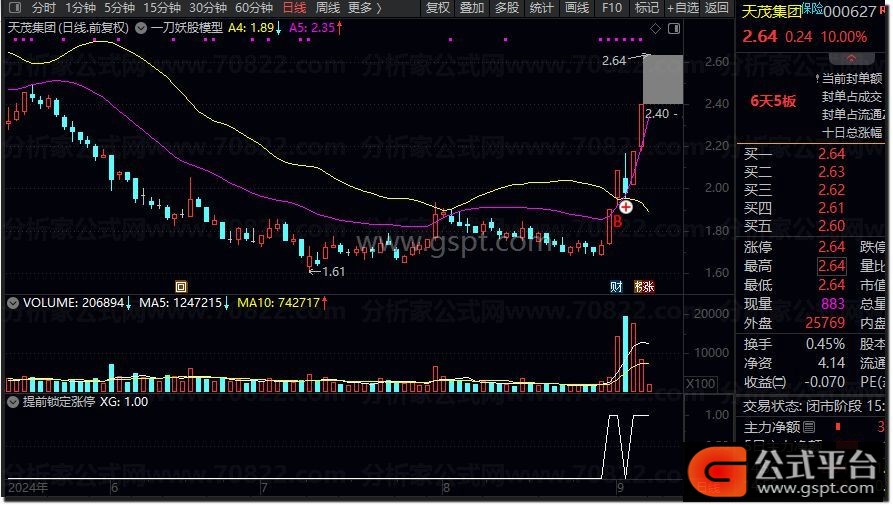
Task: Open the 统计 statistics tool
Action: pyautogui.click(x=541, y=8)
